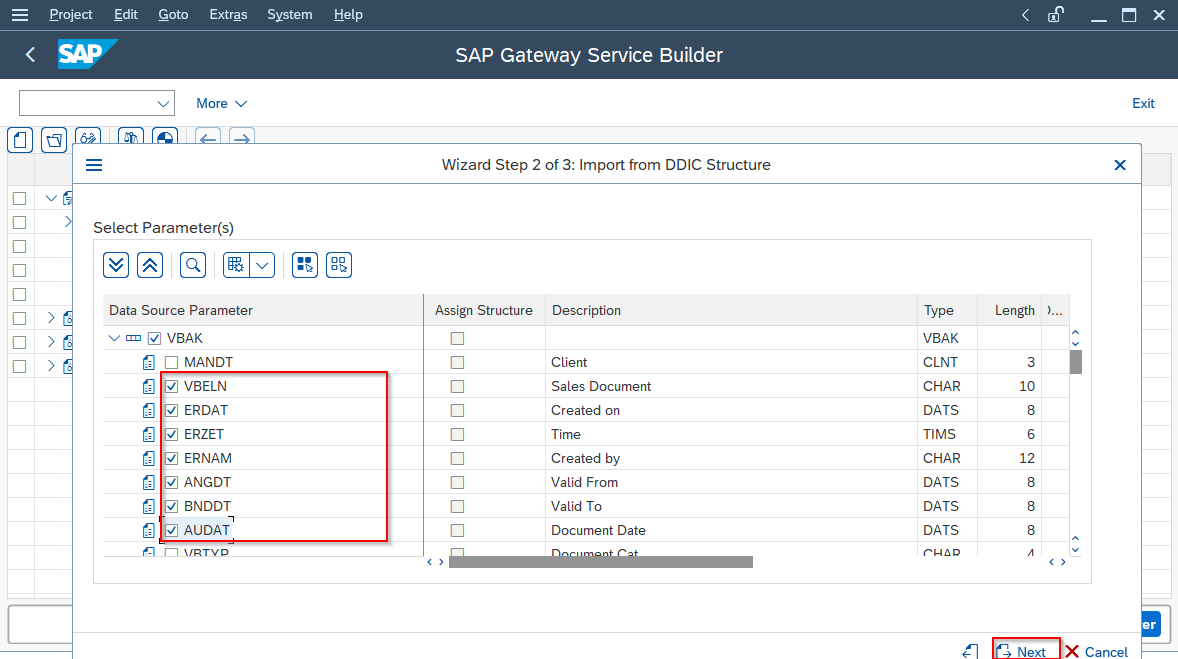The image size is (1178, 659).
Task: Collapse the first project tree node behind wizard
Action: click(x=51, y=198)
